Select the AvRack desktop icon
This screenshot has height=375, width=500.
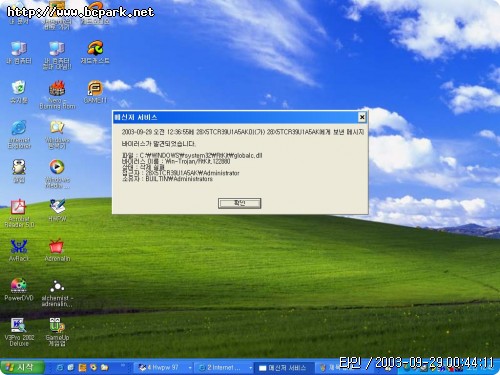(x=19, y=250)
